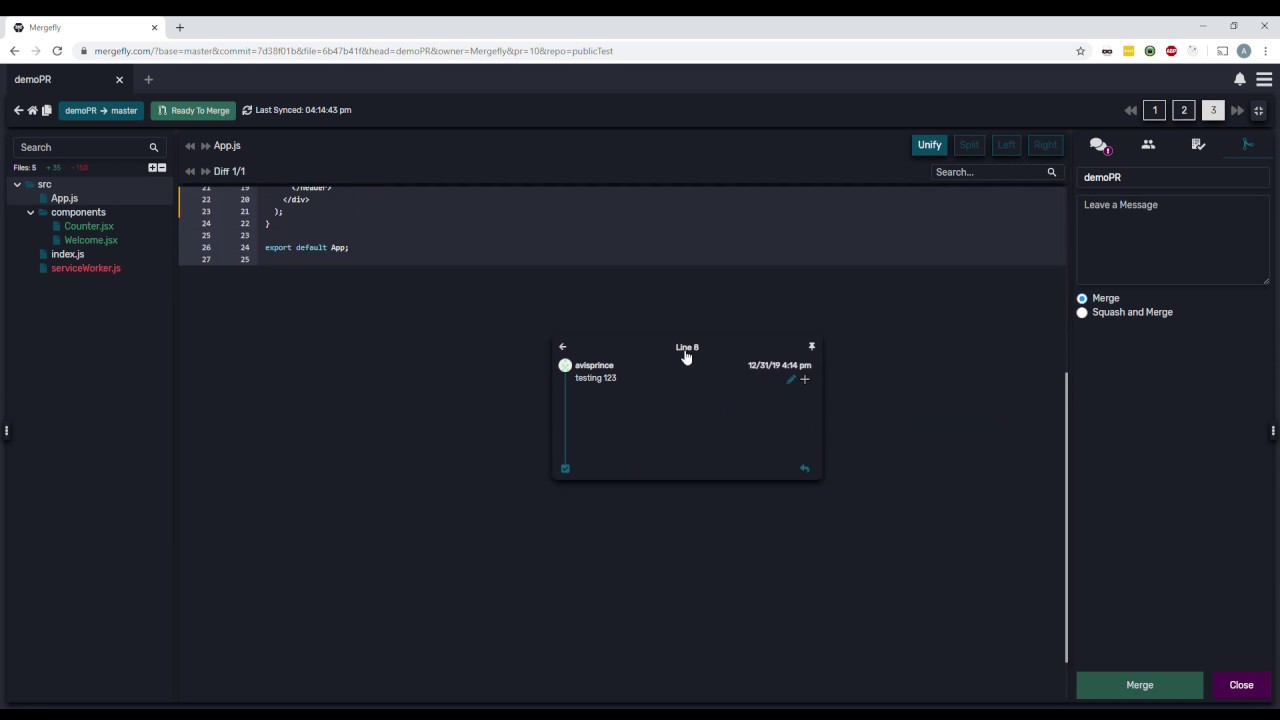Close the demoPR tab
1280x720 pixels.
pos(119,79)
